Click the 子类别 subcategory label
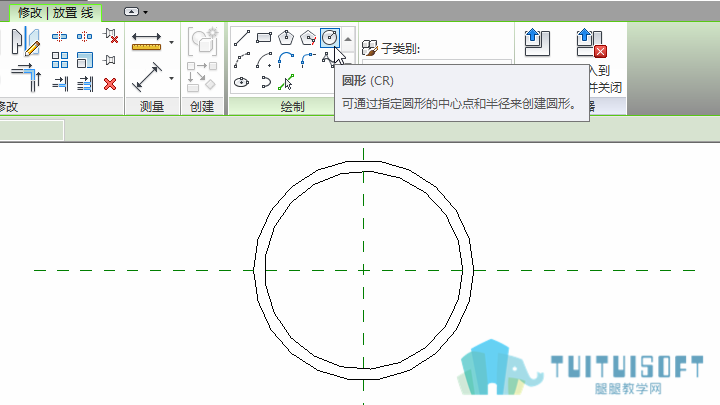Image resolution: width=720 pixels, height=405 pixels. pos(400,48)
